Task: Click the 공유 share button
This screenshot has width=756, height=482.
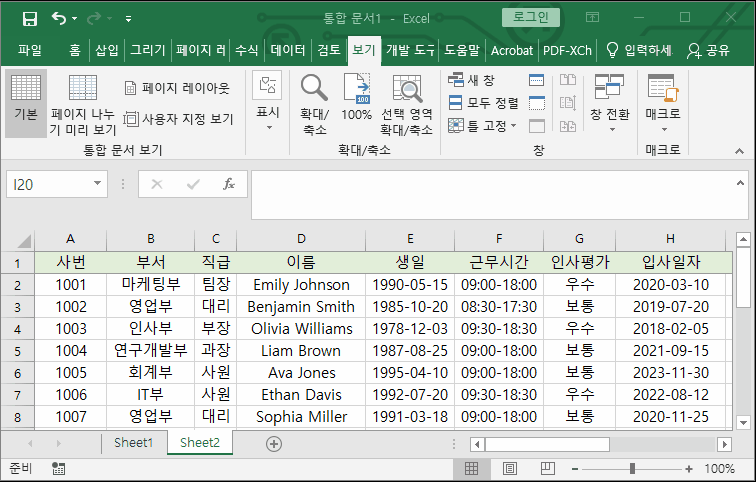Action: click(x=708, y=50)
